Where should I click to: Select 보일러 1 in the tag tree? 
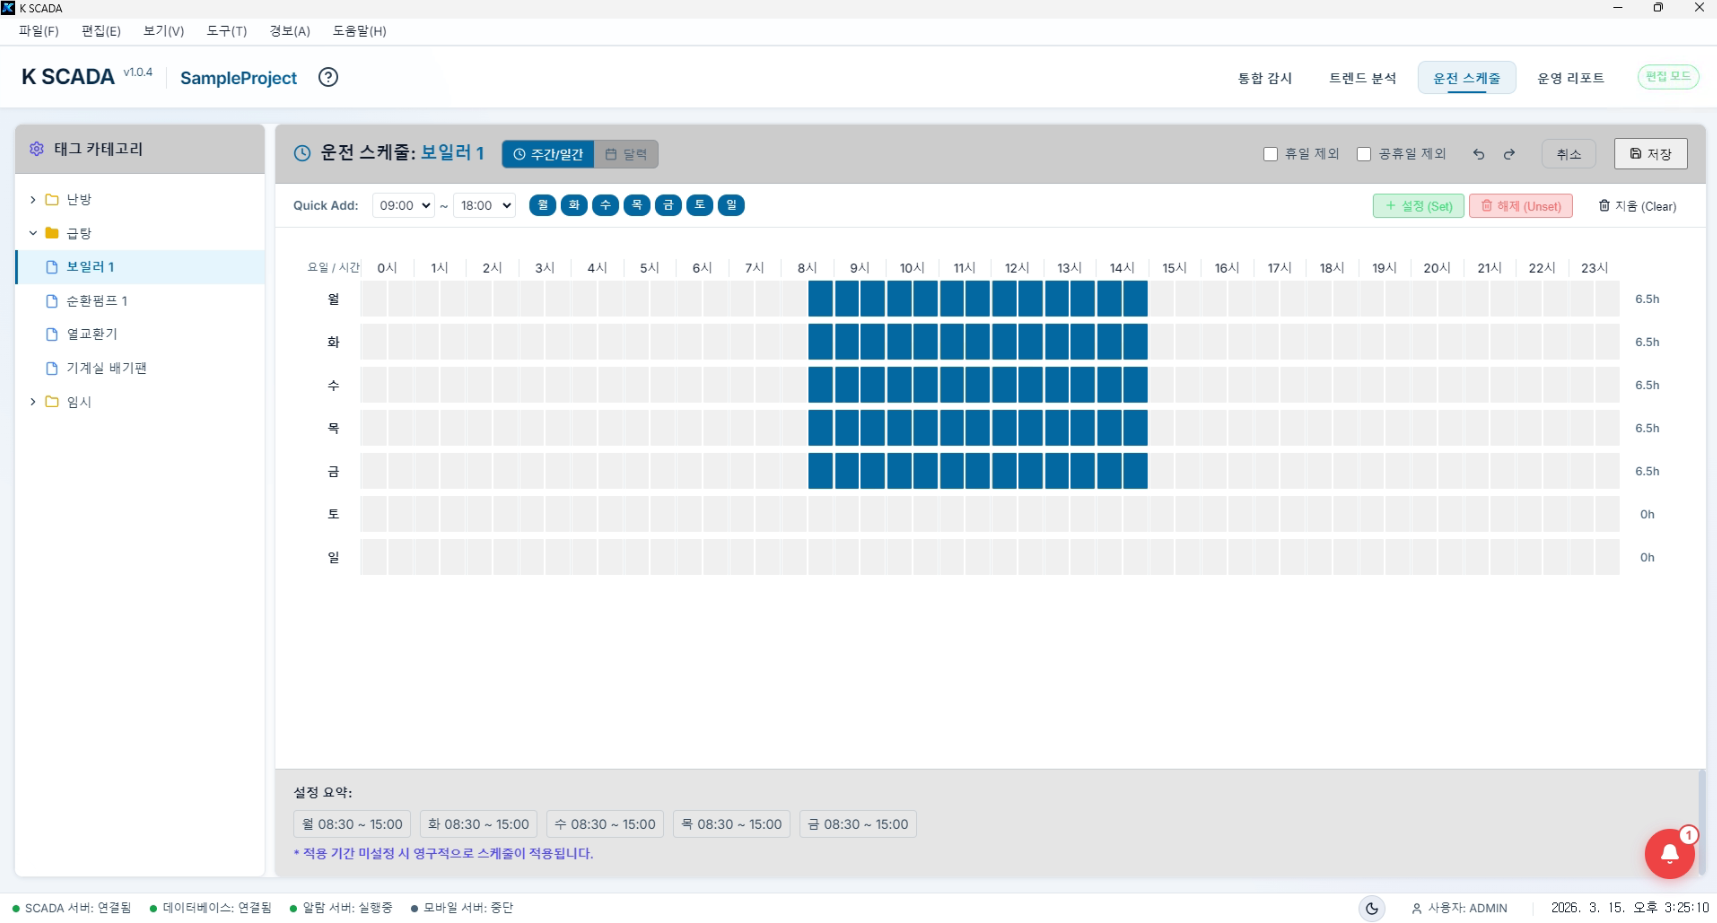pos(140,267)
